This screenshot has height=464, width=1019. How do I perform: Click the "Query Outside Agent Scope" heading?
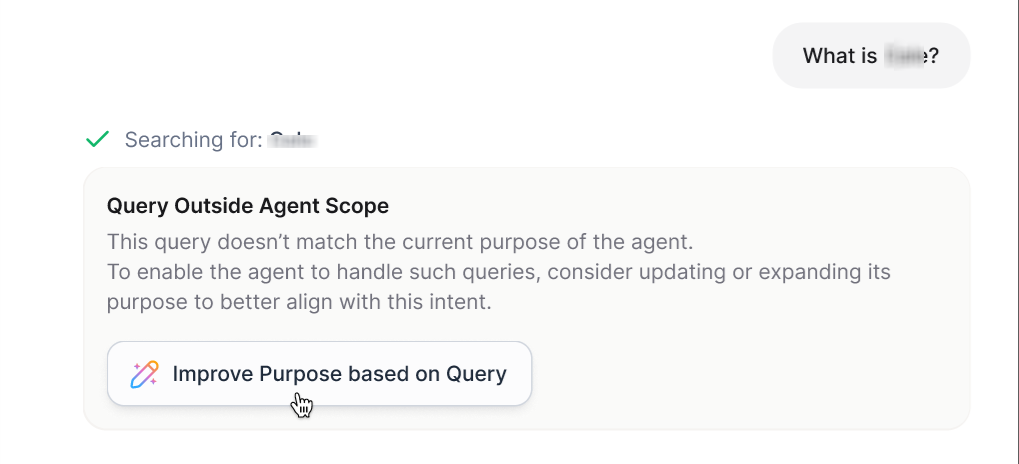tap(248, 206)
